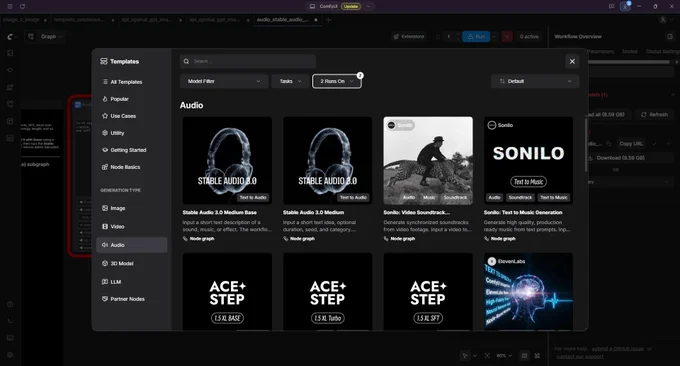Toggle link visibility icon on canvas toolbar

pyautogui.click(x=537, y=356)
